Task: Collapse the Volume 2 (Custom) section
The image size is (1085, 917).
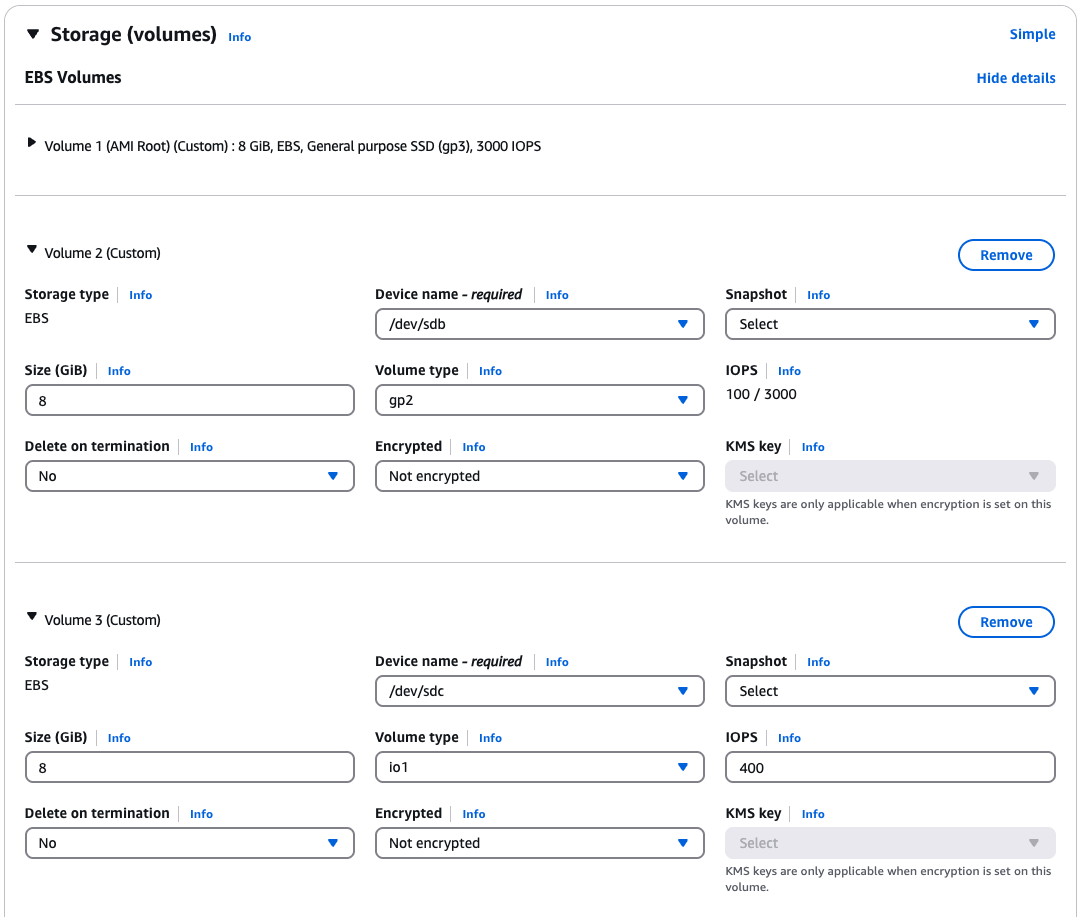Action: click(31, 251)
